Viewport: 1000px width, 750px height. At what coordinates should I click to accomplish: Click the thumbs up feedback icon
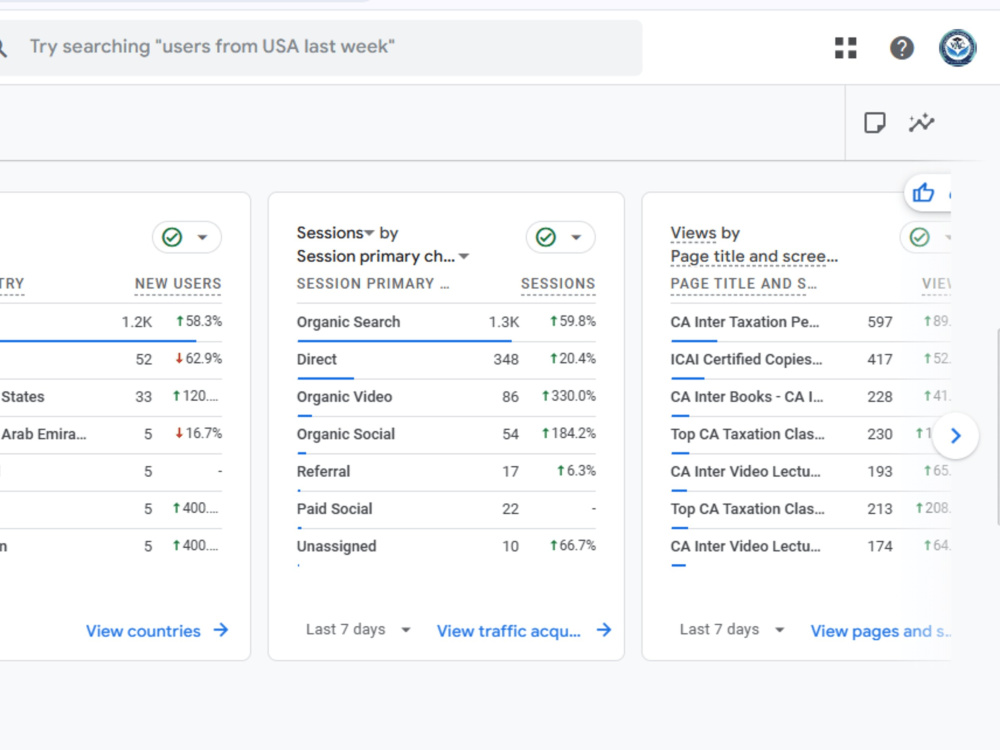click(x=923, y=193)
